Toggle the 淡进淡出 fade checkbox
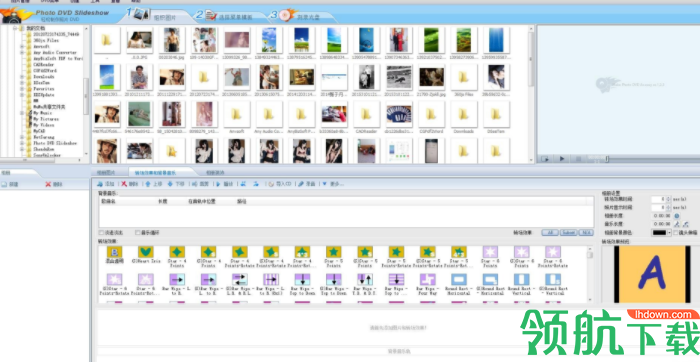This screenshot has width=700, height=362. 101,233
